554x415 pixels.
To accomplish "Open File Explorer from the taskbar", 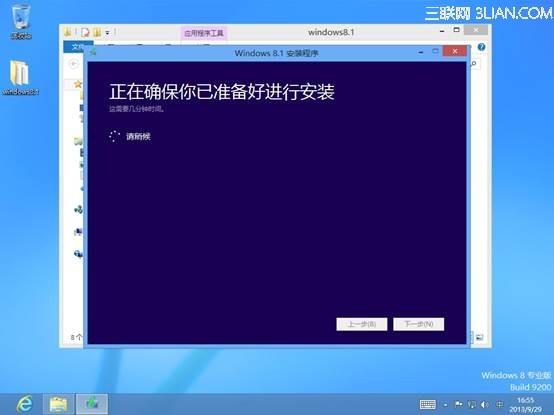I will point(58,404).
